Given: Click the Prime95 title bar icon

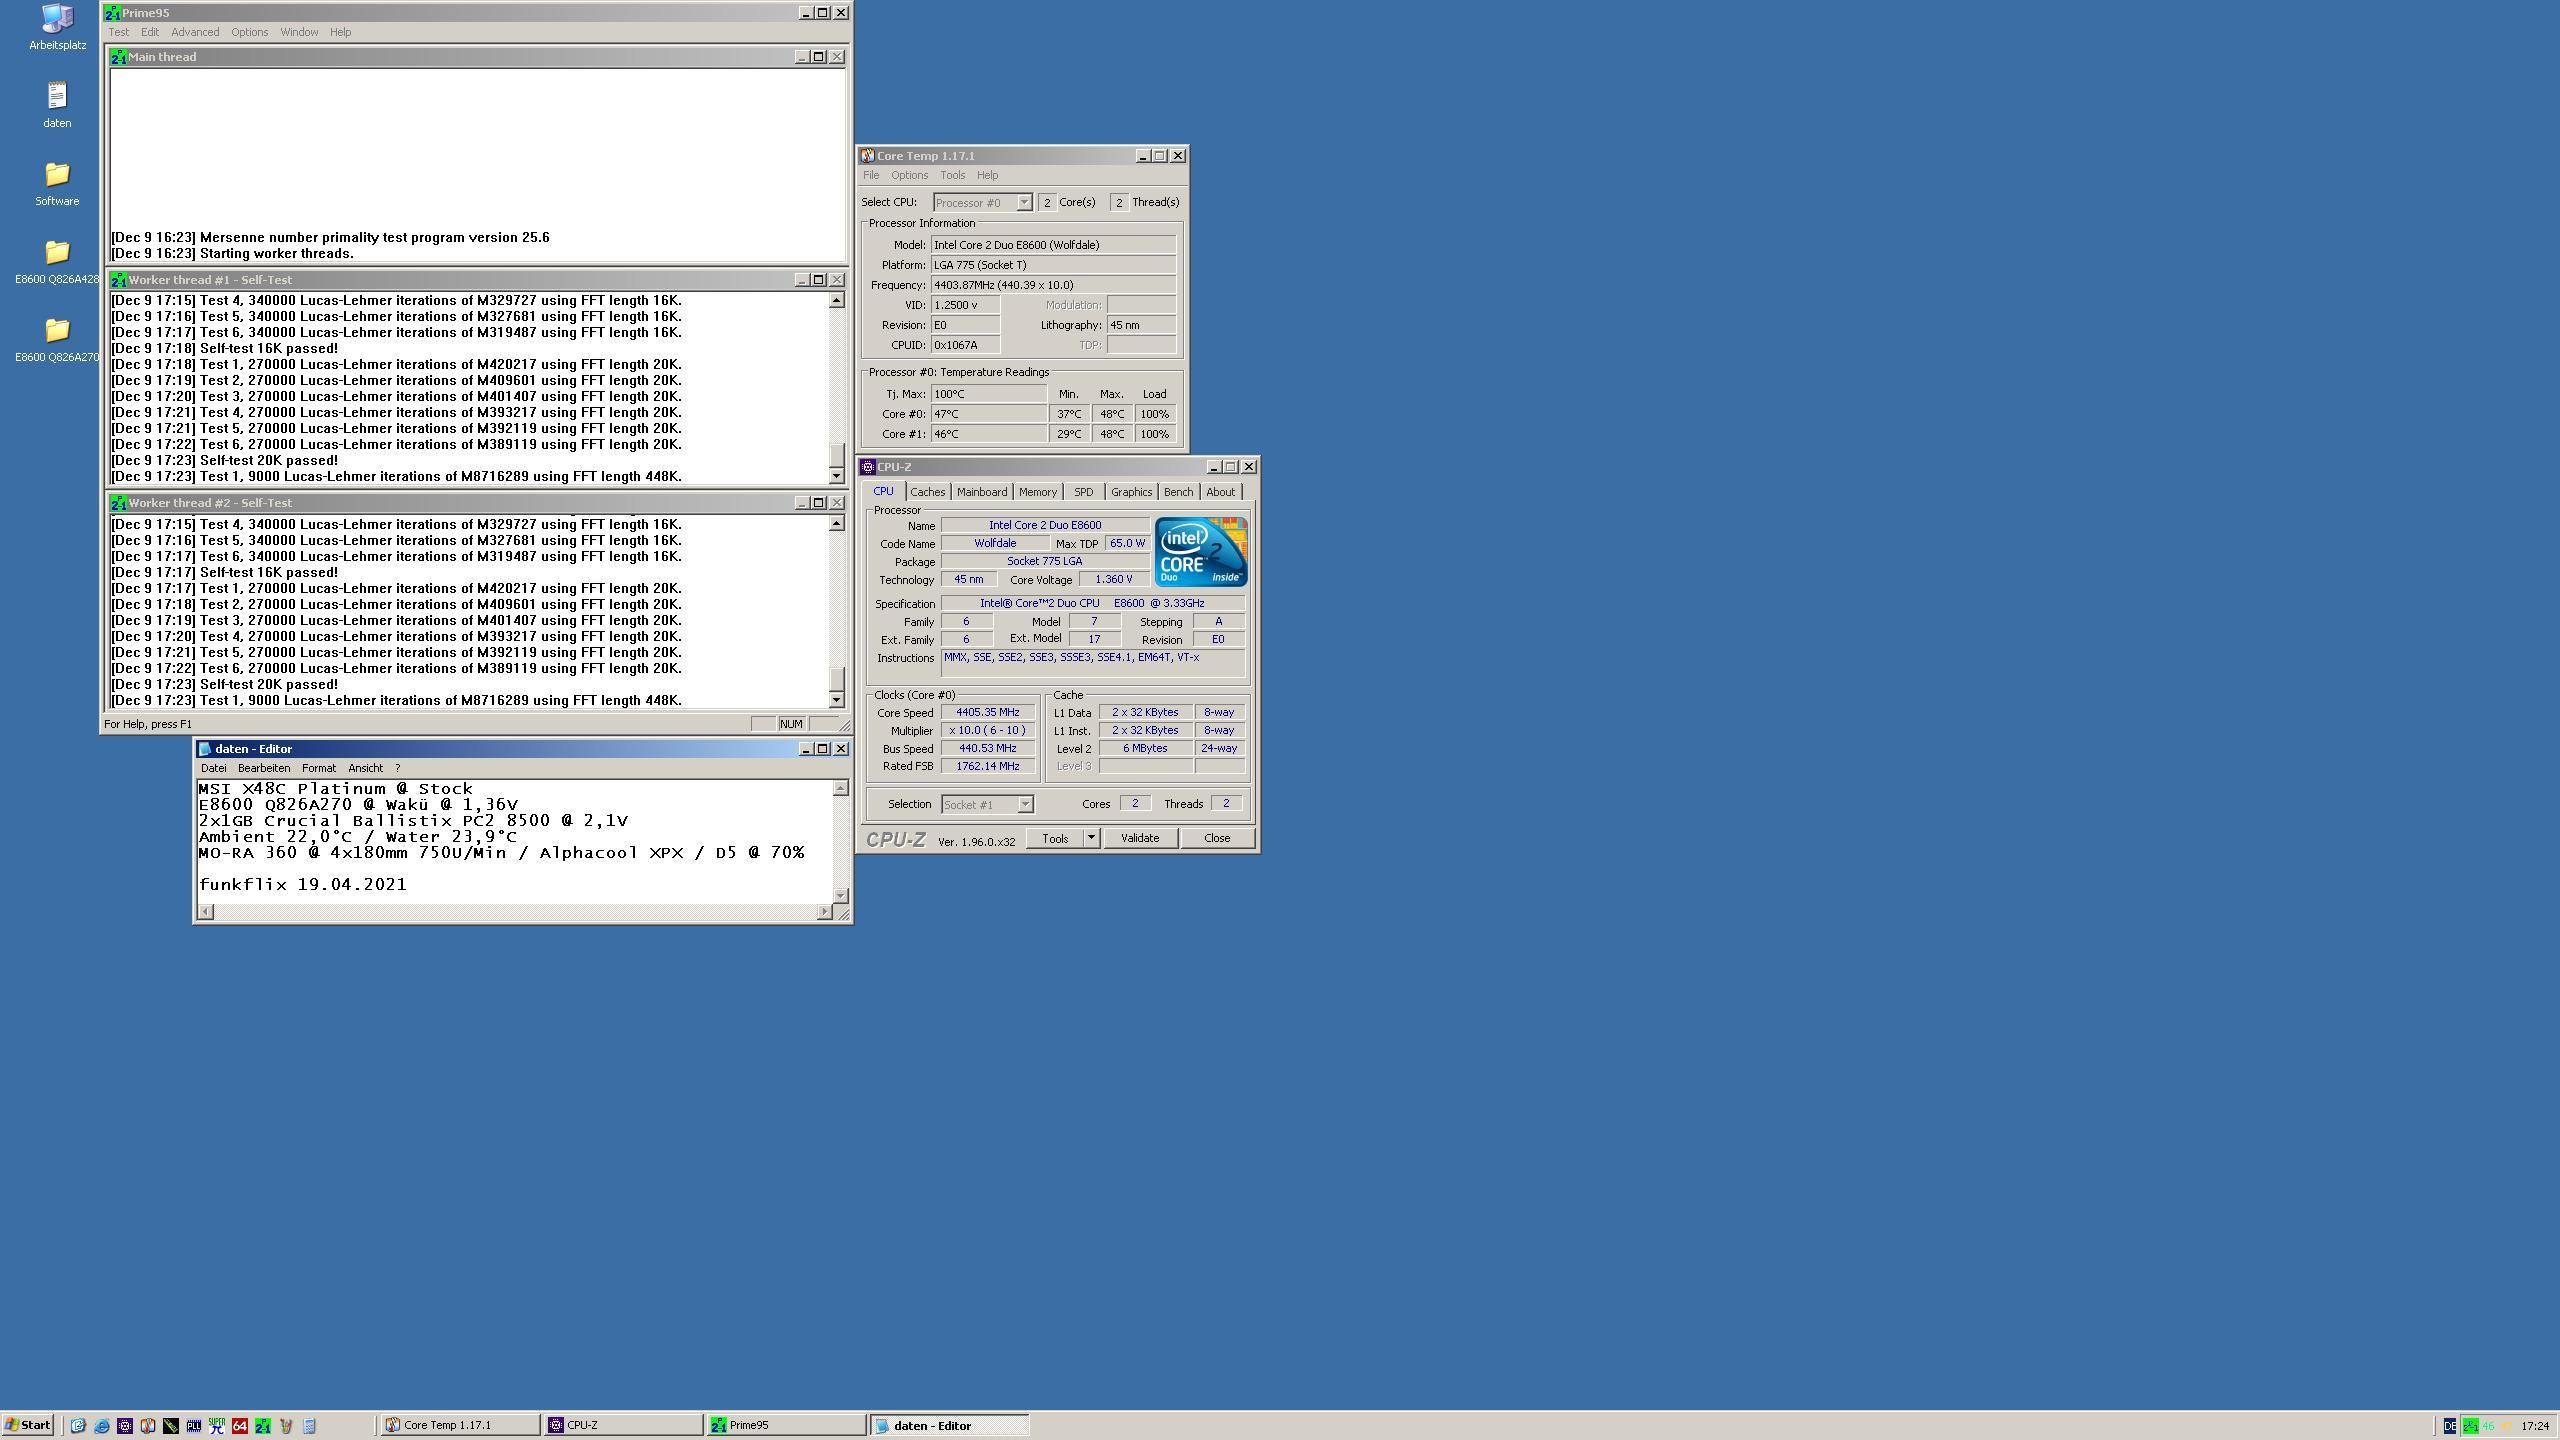Looking at the screenshot, I should 113,13.
